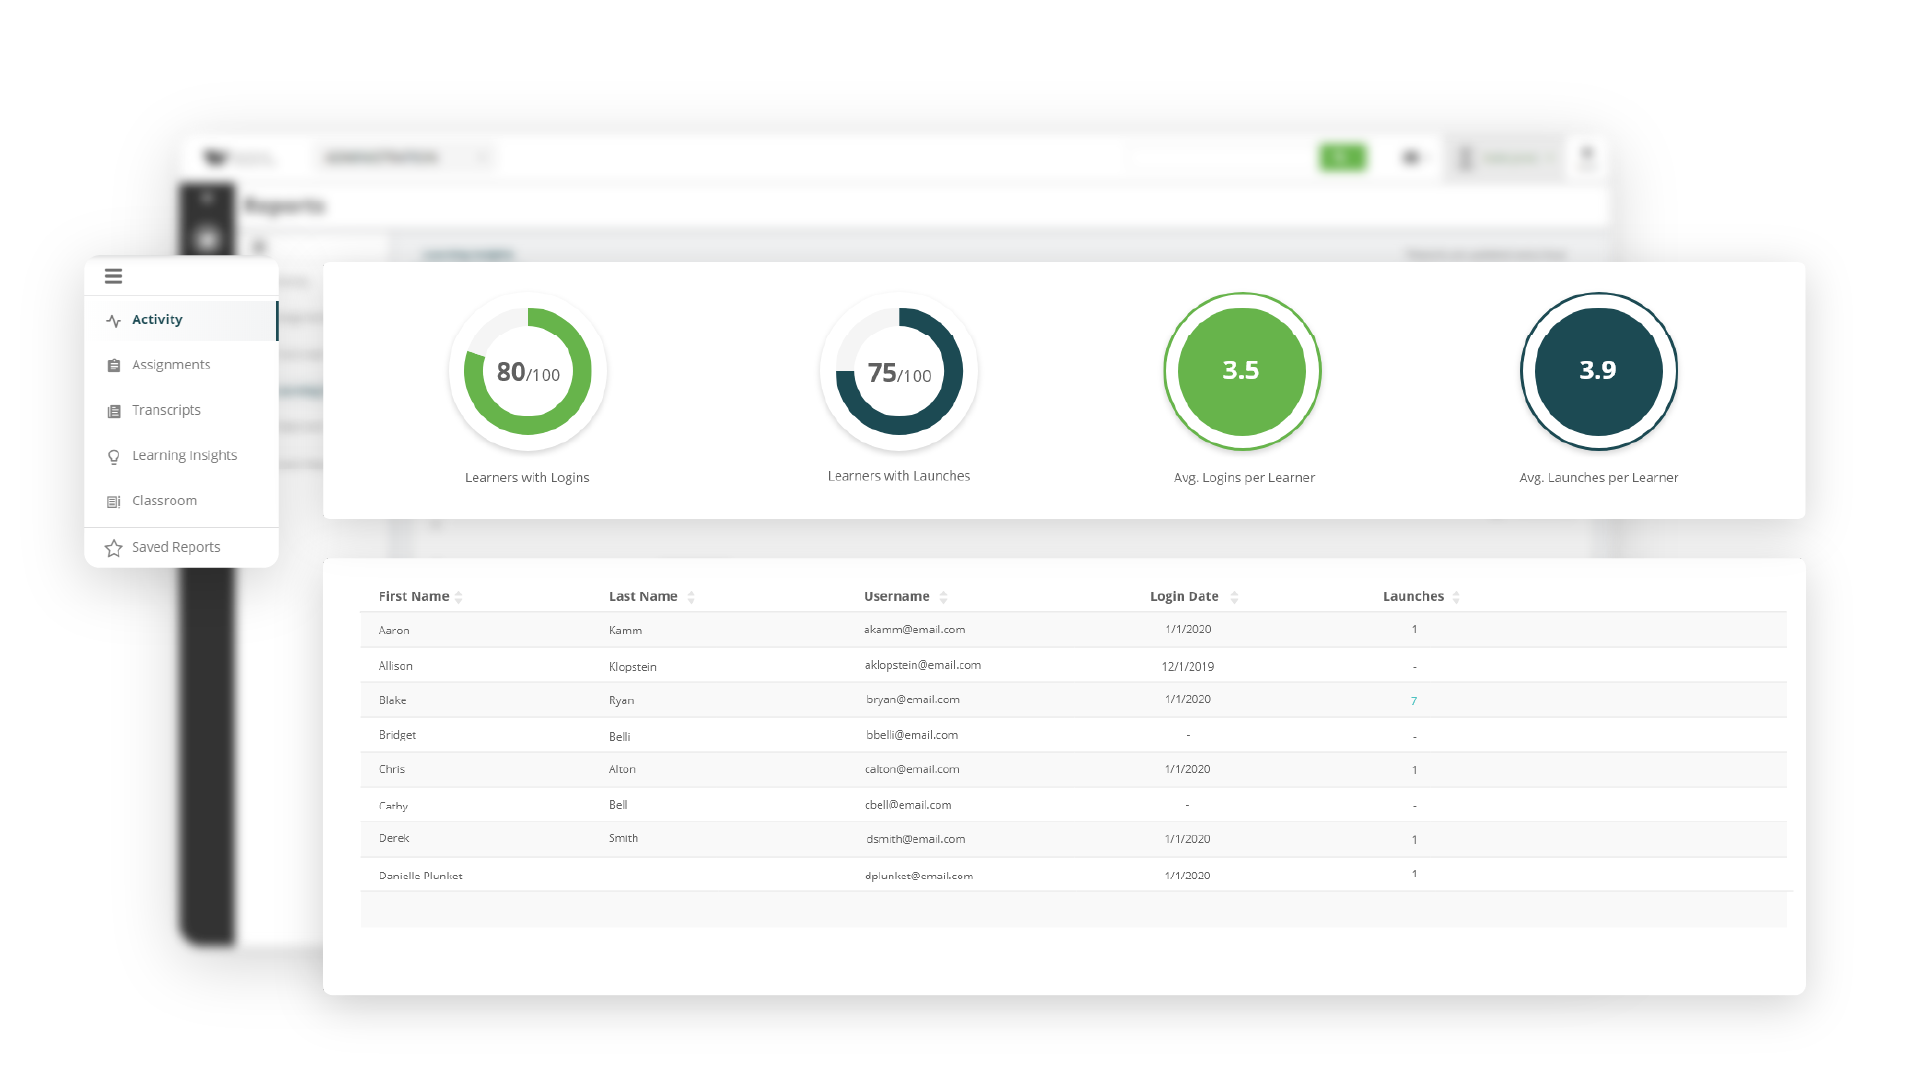The height and width of the screenshot is (1080, 1920).
Task: Click last name Smith cell
Action: point(623,839)
